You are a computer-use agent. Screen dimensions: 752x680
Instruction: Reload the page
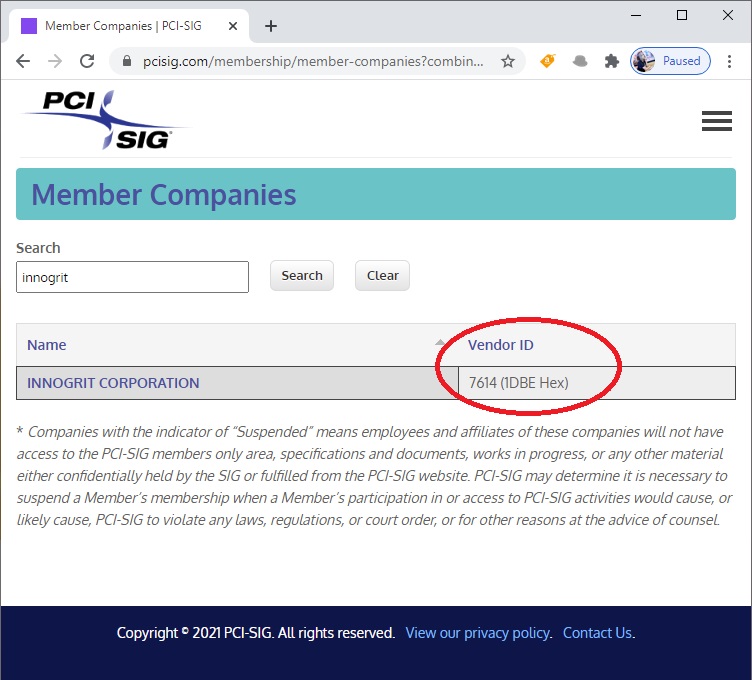(x=87, y=61)
